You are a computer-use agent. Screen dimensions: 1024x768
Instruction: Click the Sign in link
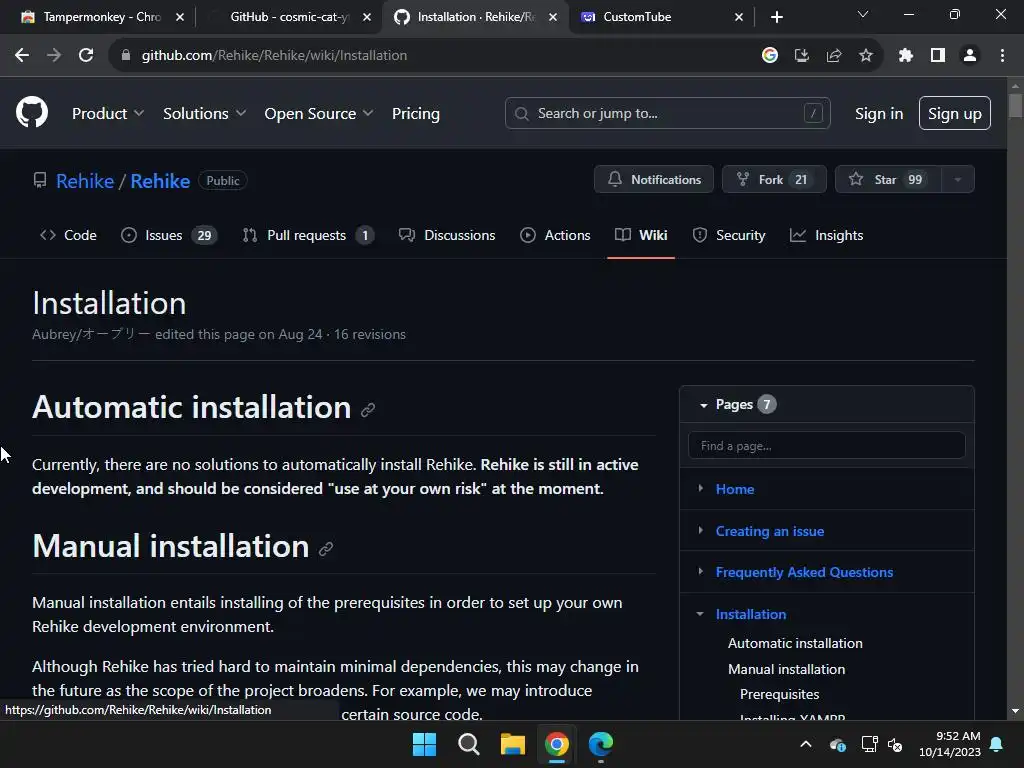coord(879,113)
